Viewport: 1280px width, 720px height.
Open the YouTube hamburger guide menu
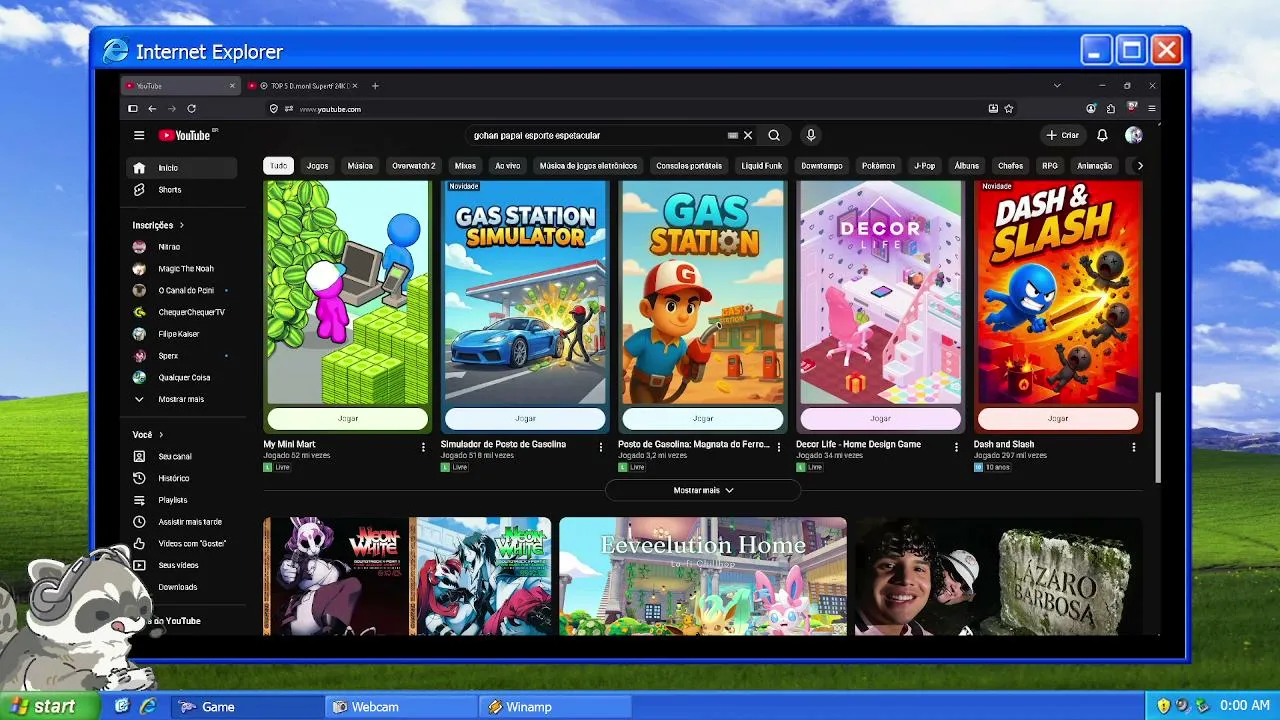[x=139, y=135]
